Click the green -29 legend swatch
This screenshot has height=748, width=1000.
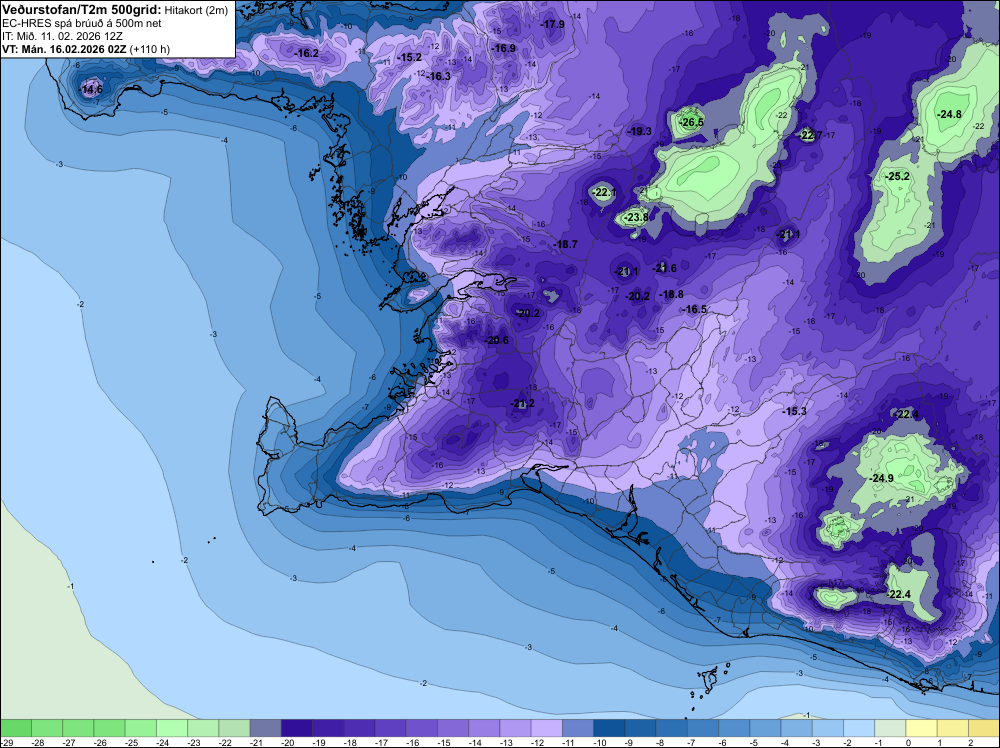pos(16,728)
